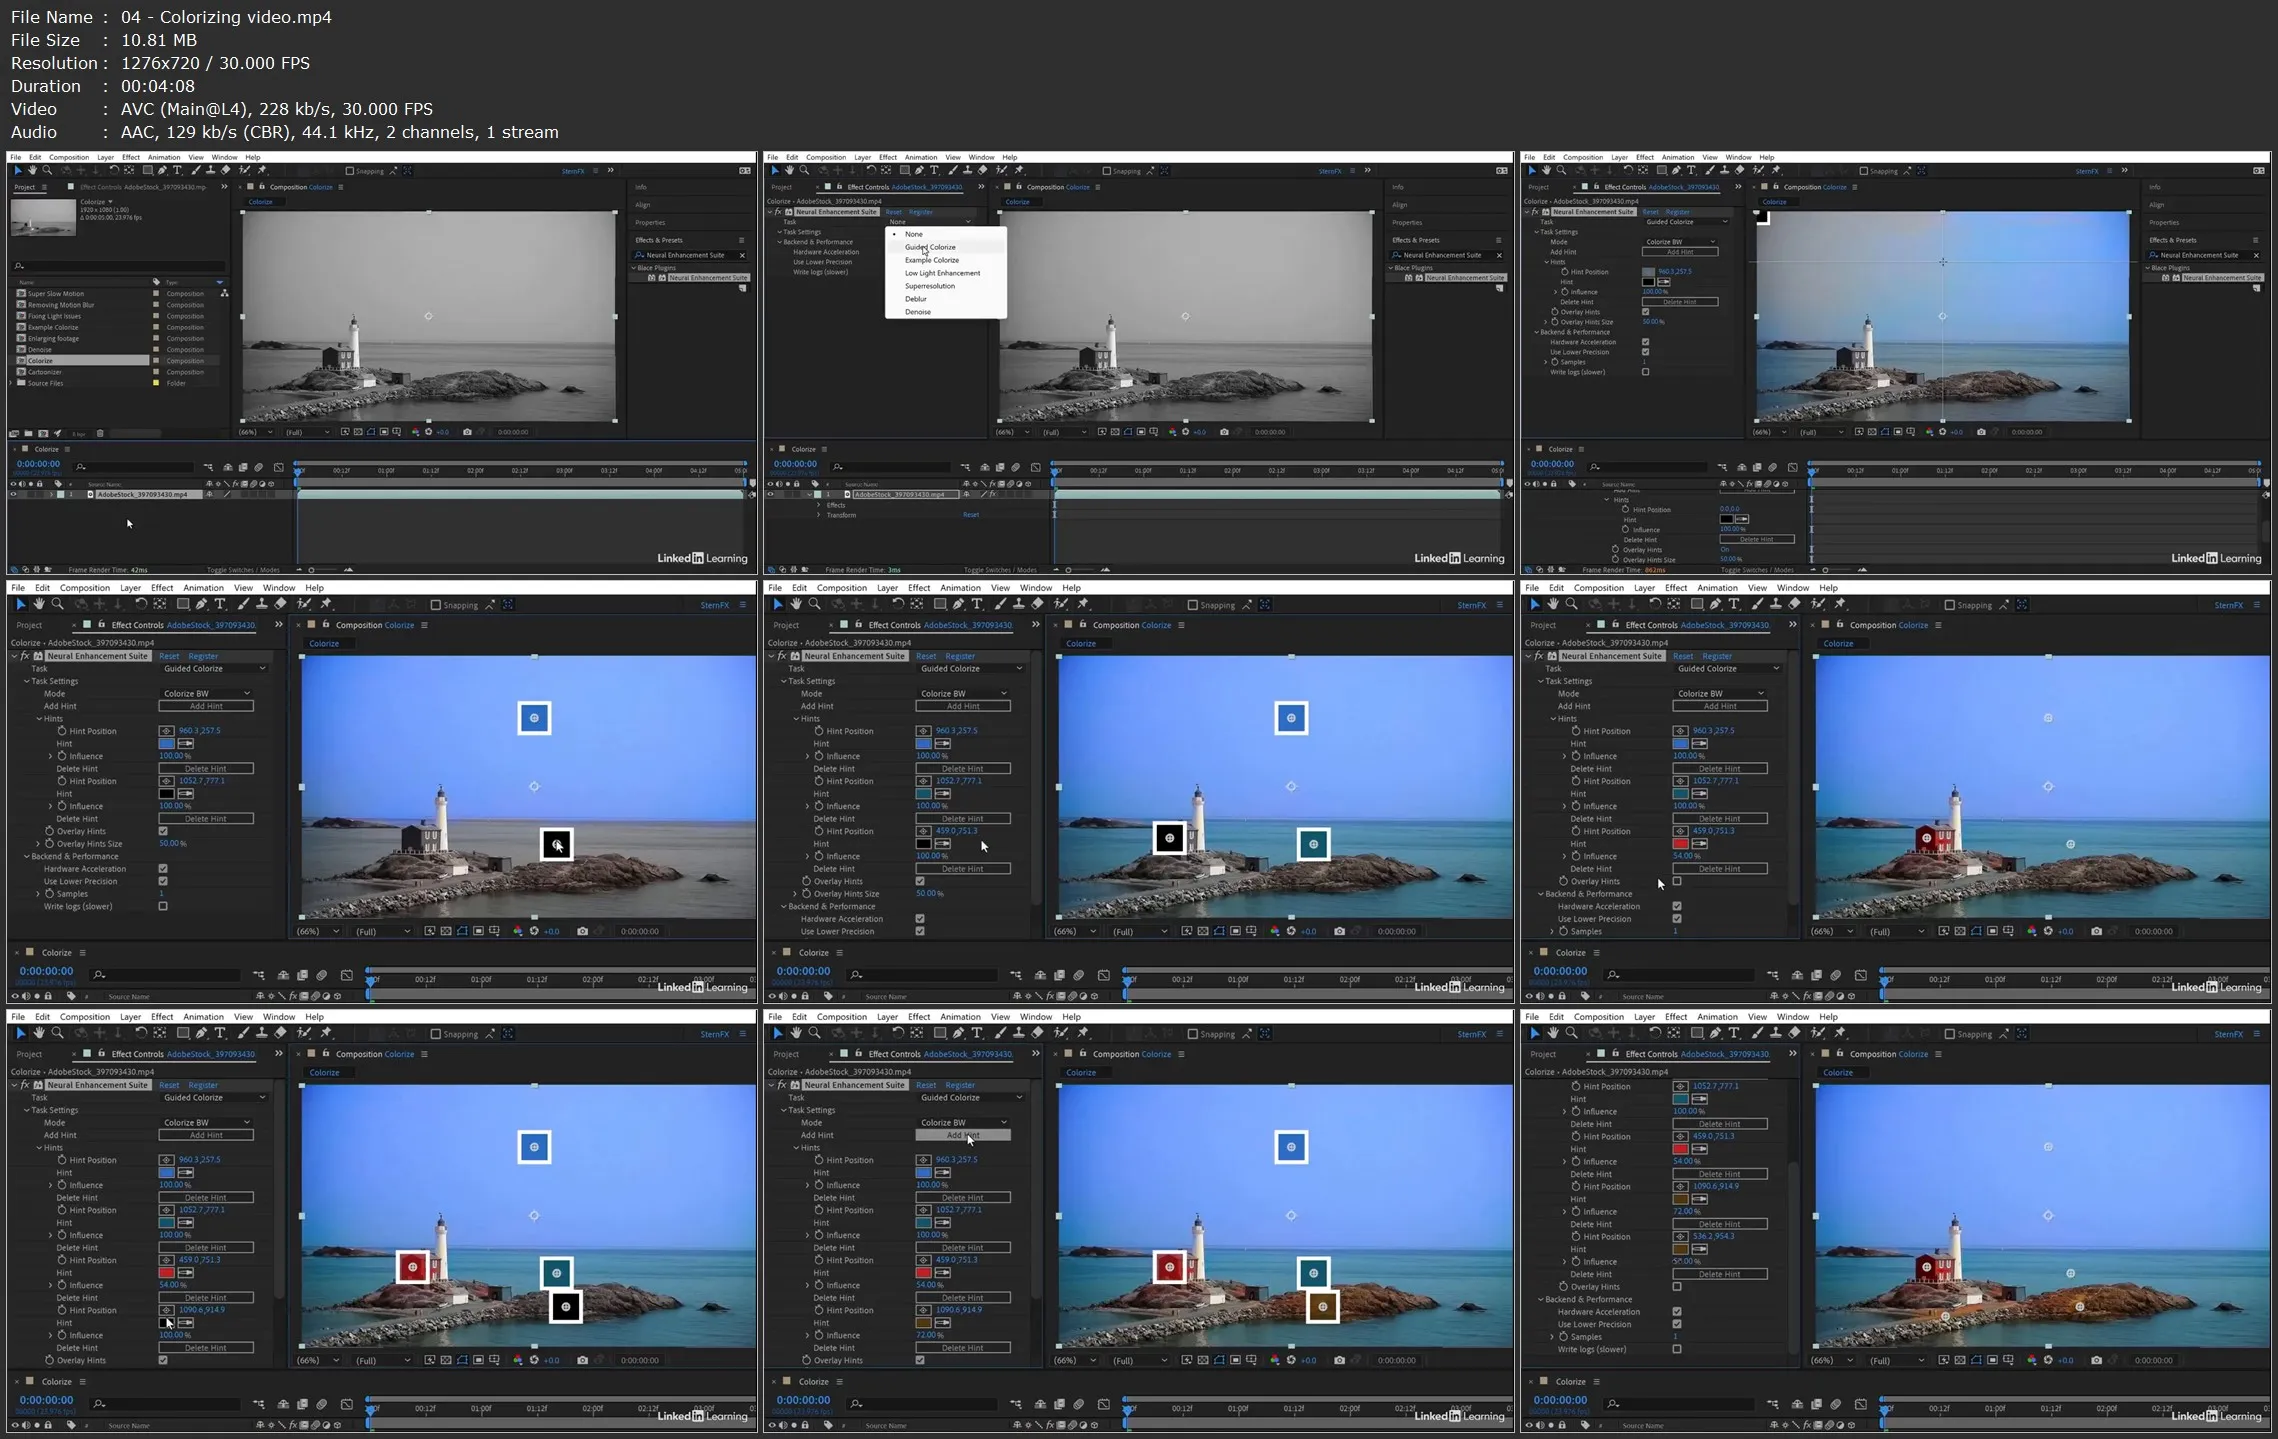The width and height of the screenshot is (2278, 1439).
Task: Click Reset link in frame with black house marker
Action: [x=926, y=656]
